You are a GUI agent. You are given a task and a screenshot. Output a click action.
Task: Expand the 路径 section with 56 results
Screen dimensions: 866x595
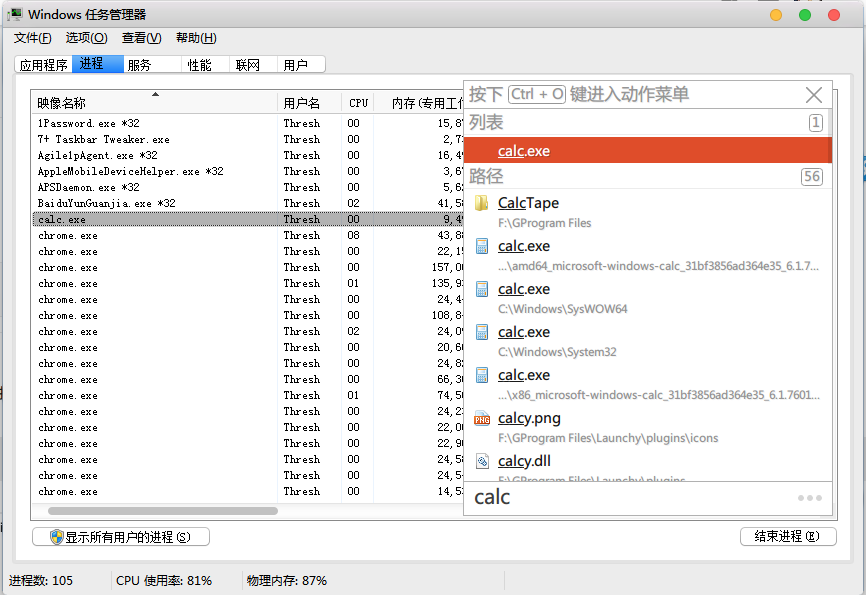(647, 176)
